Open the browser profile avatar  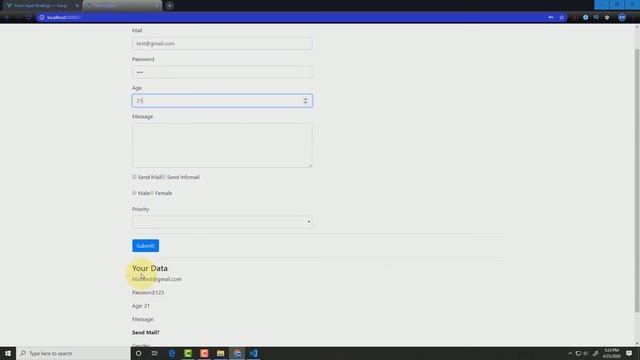622,18
